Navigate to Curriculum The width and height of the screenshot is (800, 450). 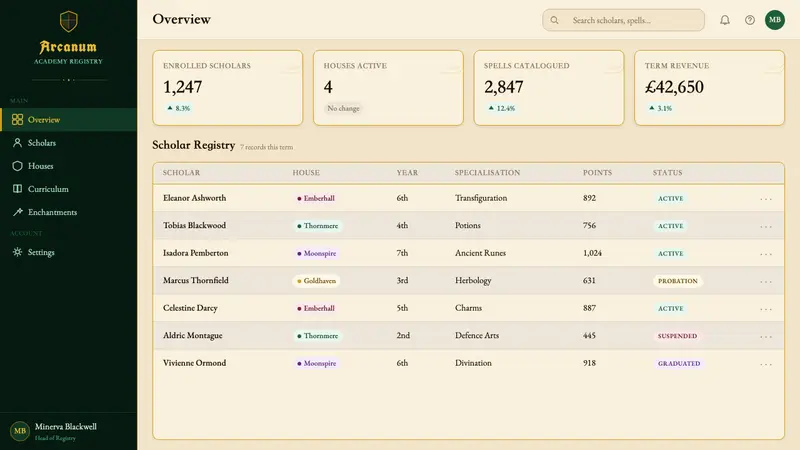68,189
